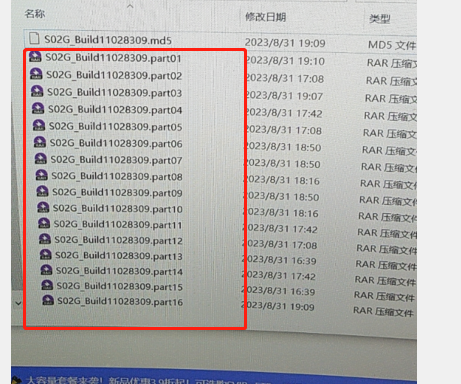The image size is (461, 384).
Task: Select file name S02G_Build11028309.part06
Action: point(116,143)
